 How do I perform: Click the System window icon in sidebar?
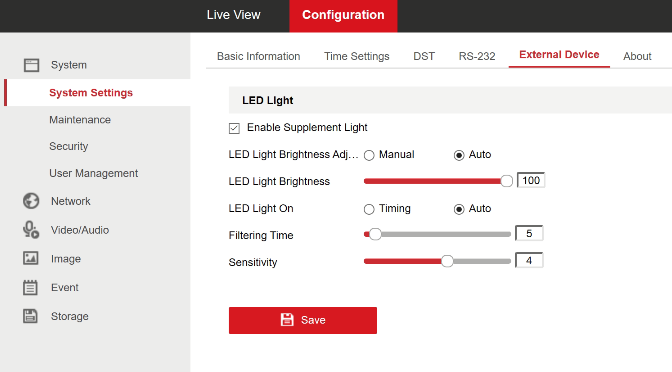point(31,65)
